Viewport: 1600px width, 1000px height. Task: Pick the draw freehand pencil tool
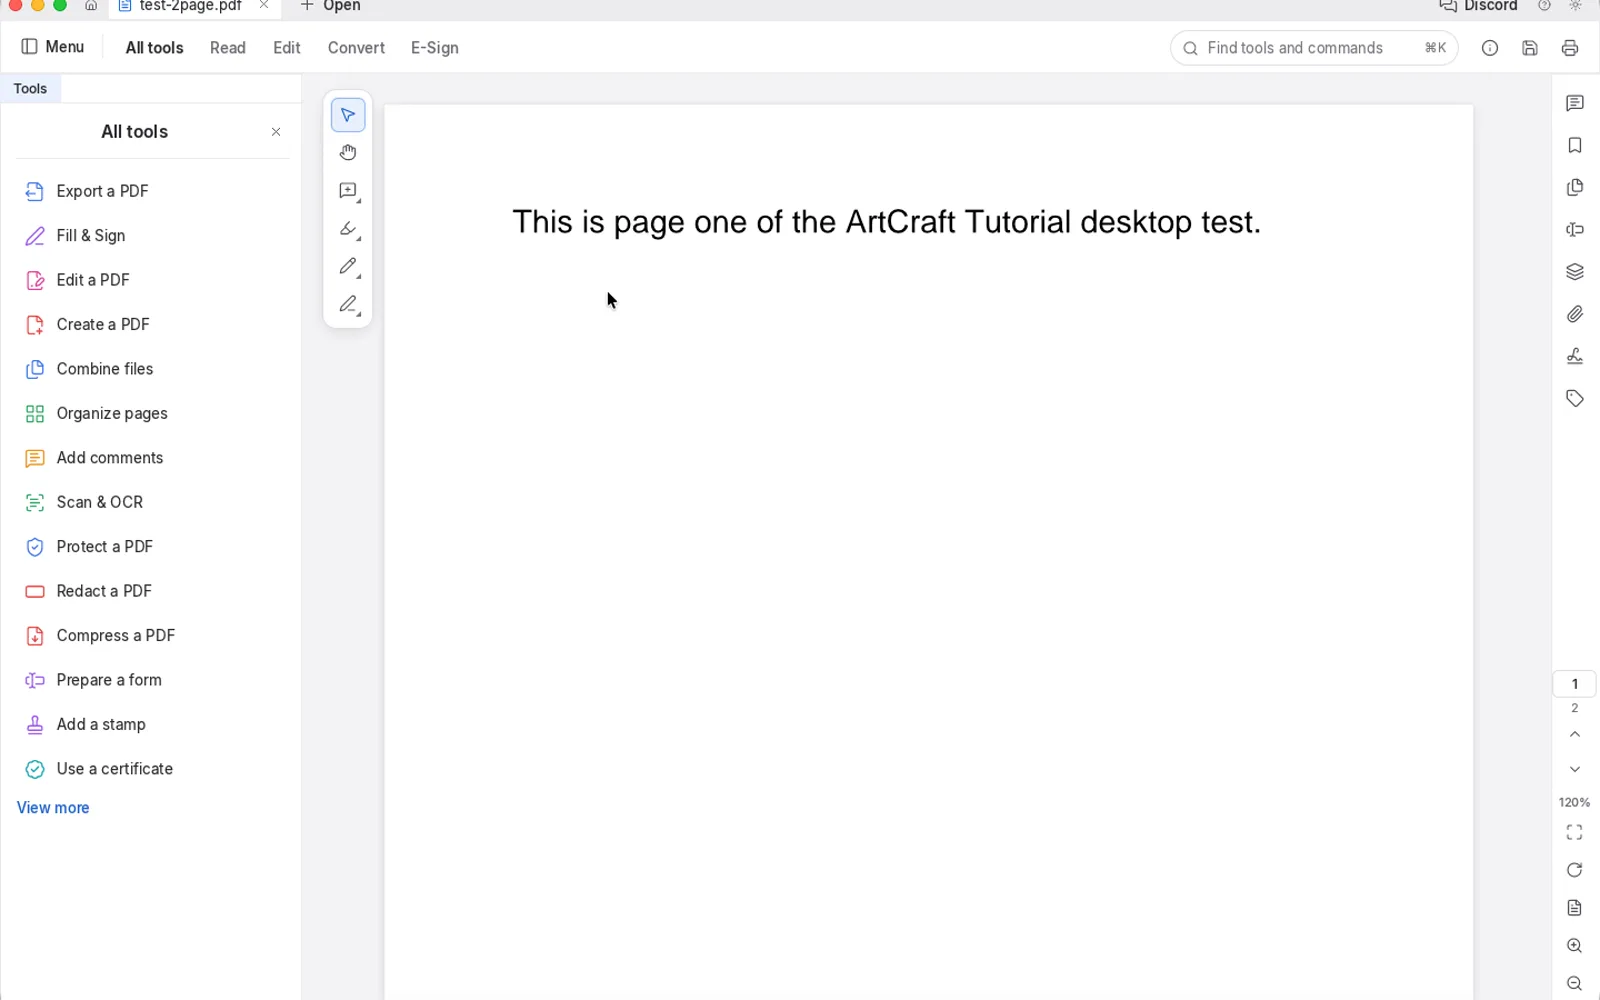347,266
